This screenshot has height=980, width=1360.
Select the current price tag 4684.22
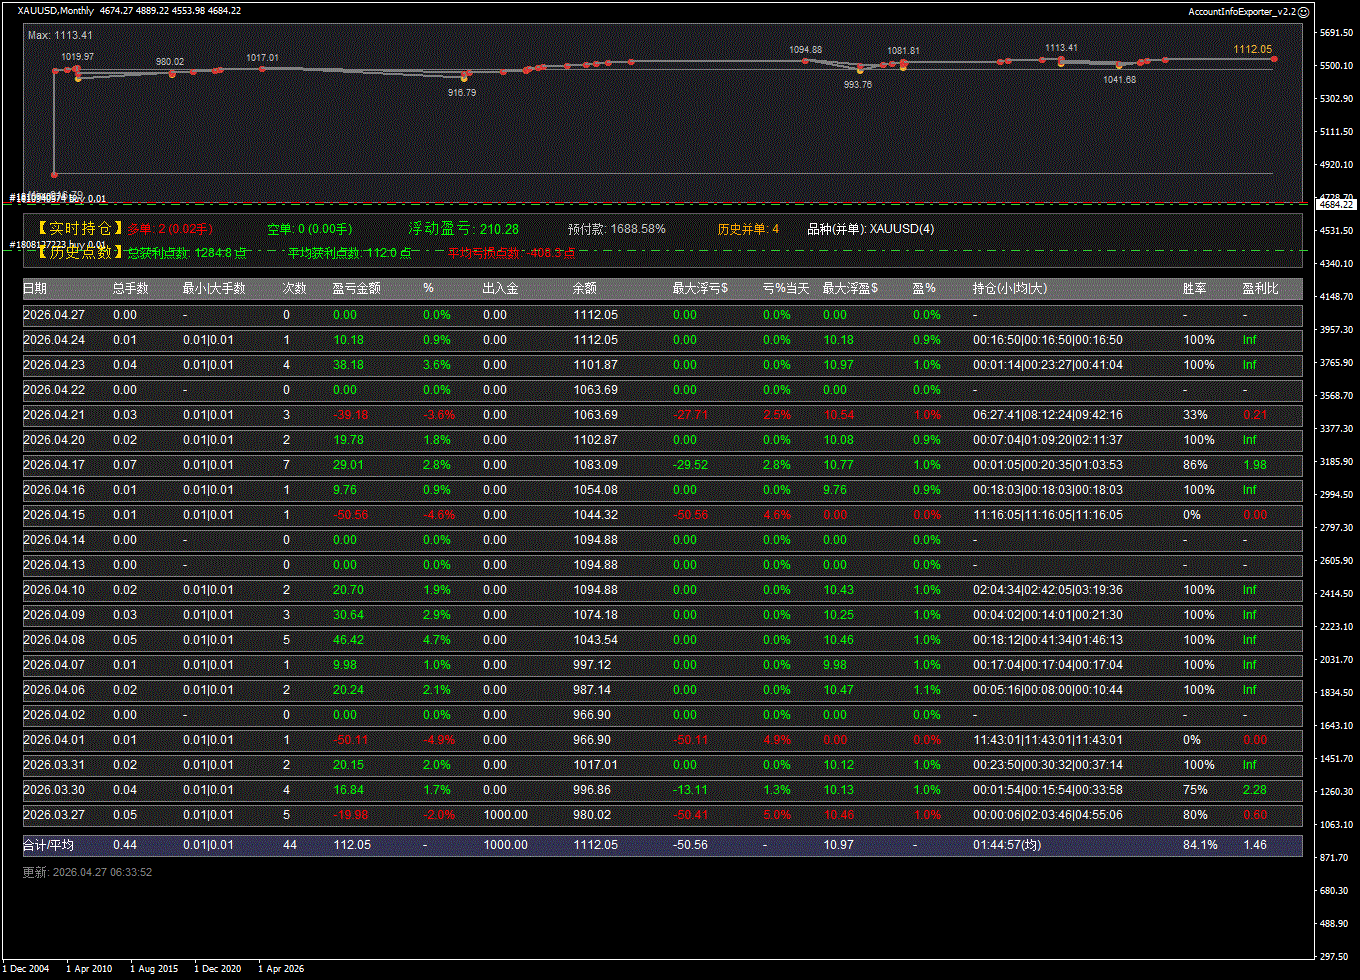pos(1335,204)
